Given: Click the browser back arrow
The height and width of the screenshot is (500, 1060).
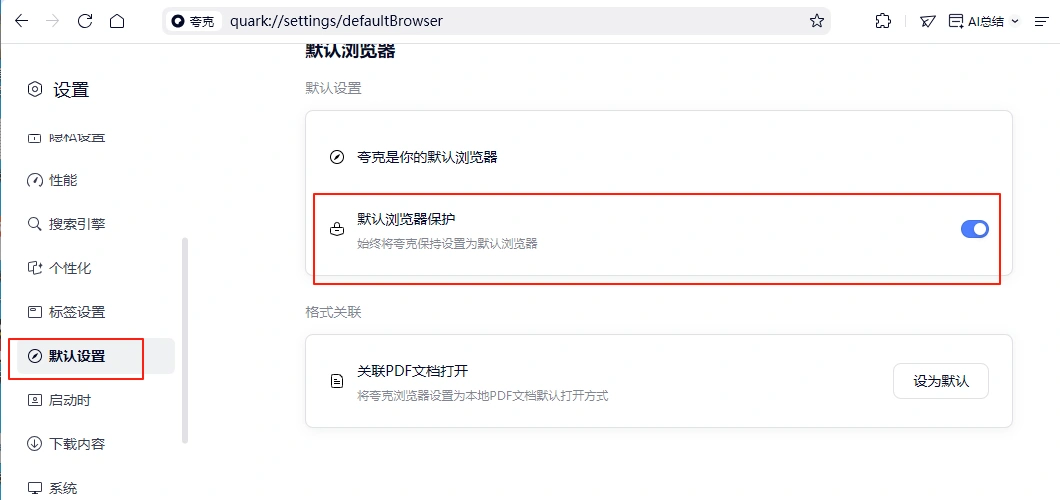Looking at the screenshot, I should [21, 21].
